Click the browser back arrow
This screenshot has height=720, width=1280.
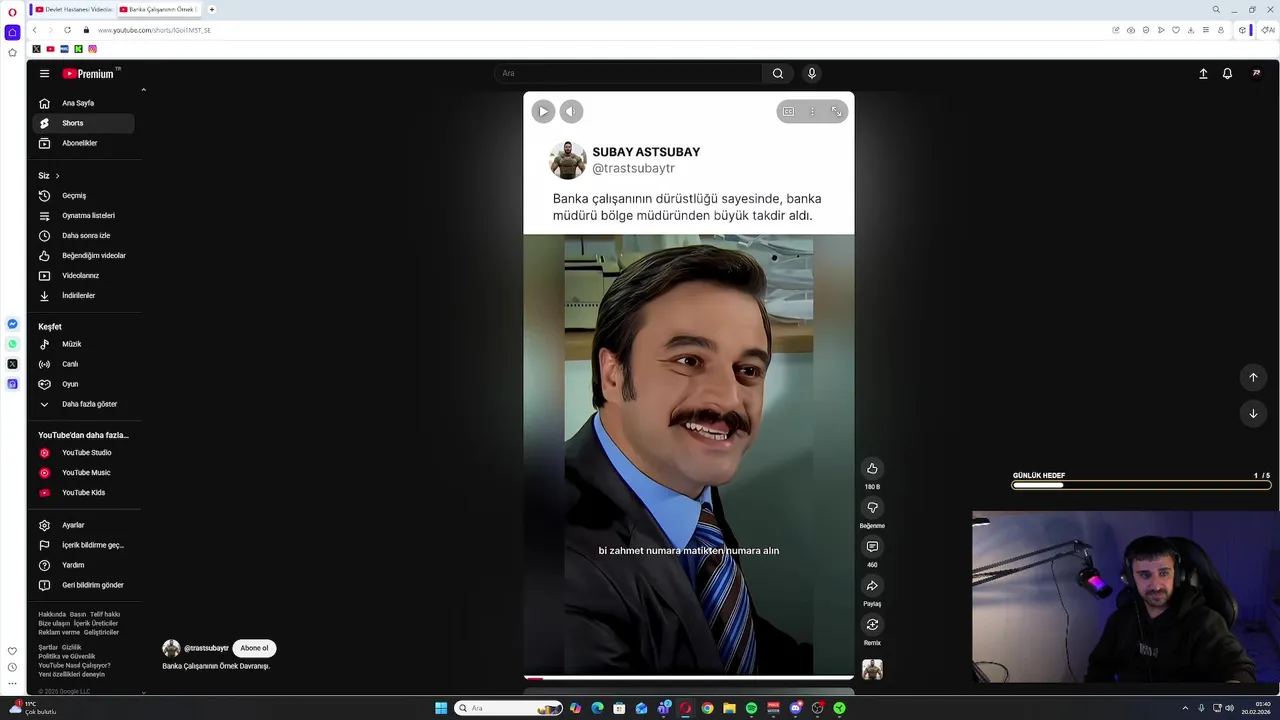[x=34, y=30]
